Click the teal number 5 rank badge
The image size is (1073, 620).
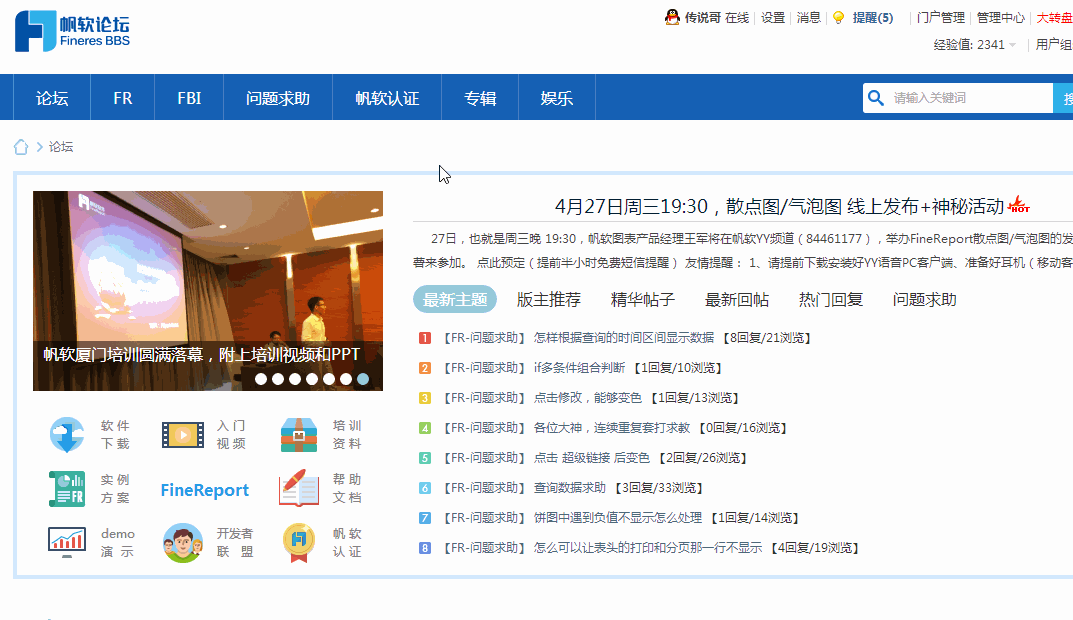pyautogui.click(x=425, y=458)
